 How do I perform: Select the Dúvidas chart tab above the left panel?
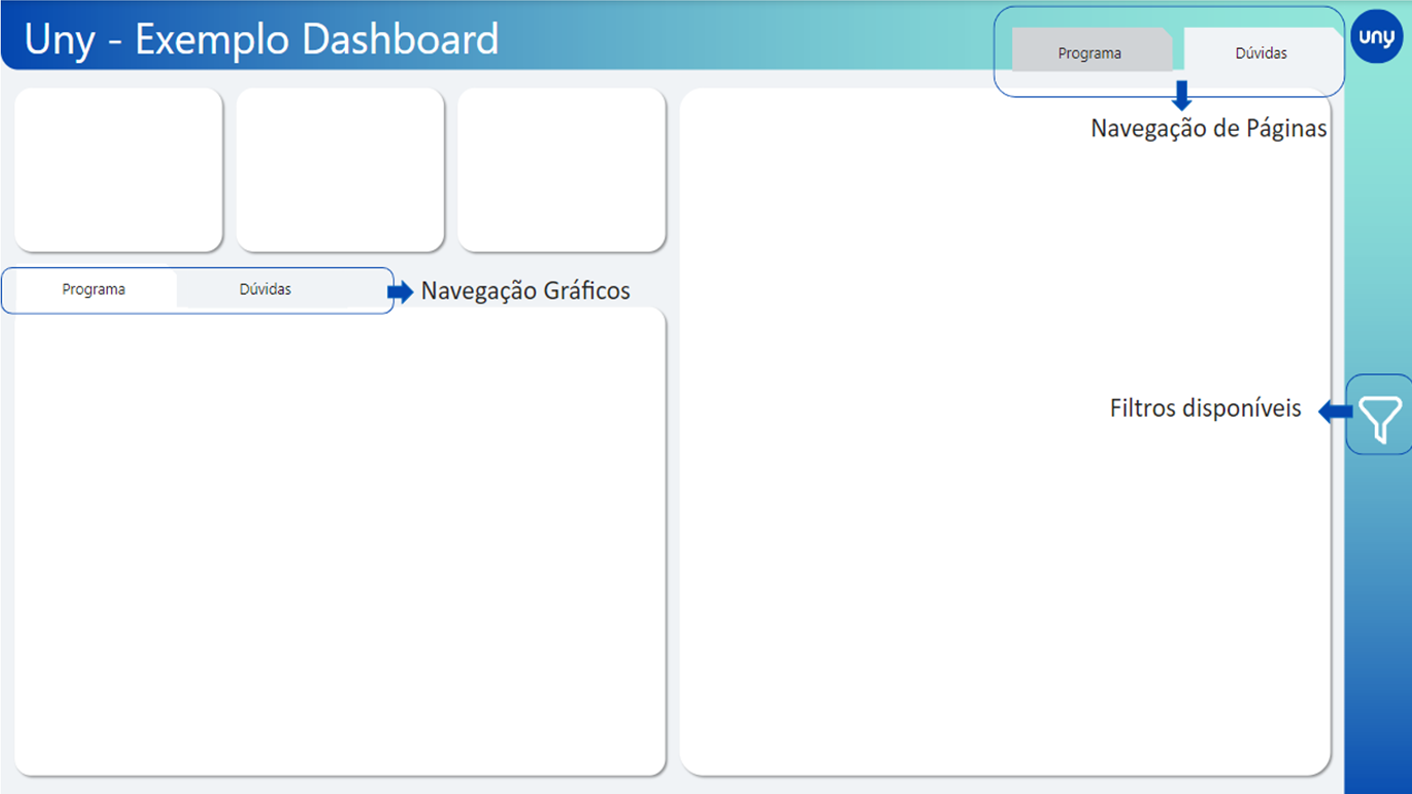coord(265,290)
